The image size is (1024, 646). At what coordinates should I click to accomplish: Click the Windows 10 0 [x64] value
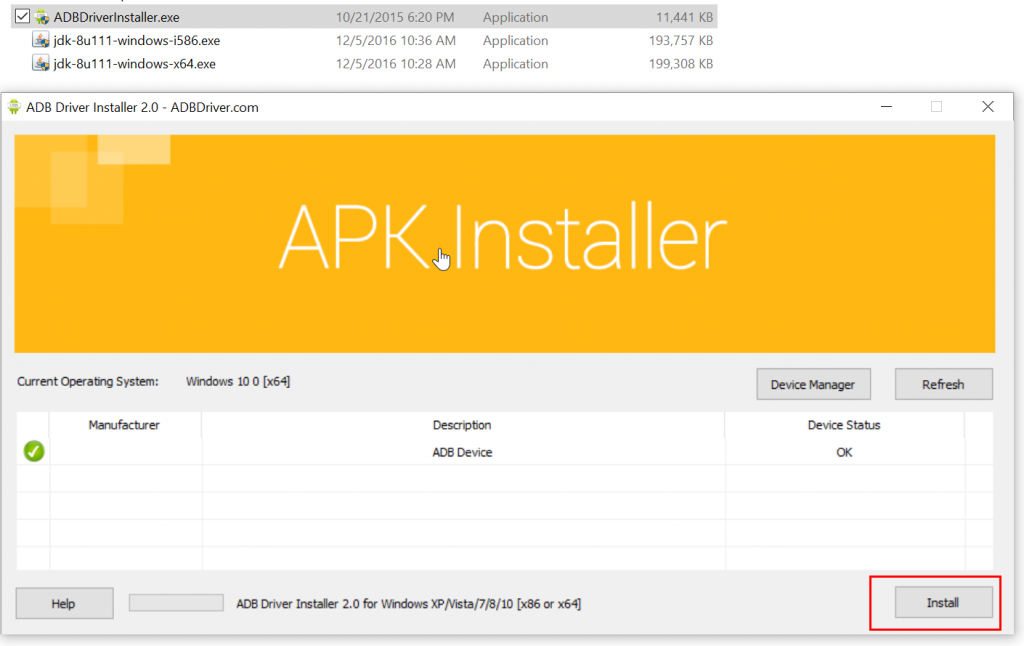tap(238, 381)
